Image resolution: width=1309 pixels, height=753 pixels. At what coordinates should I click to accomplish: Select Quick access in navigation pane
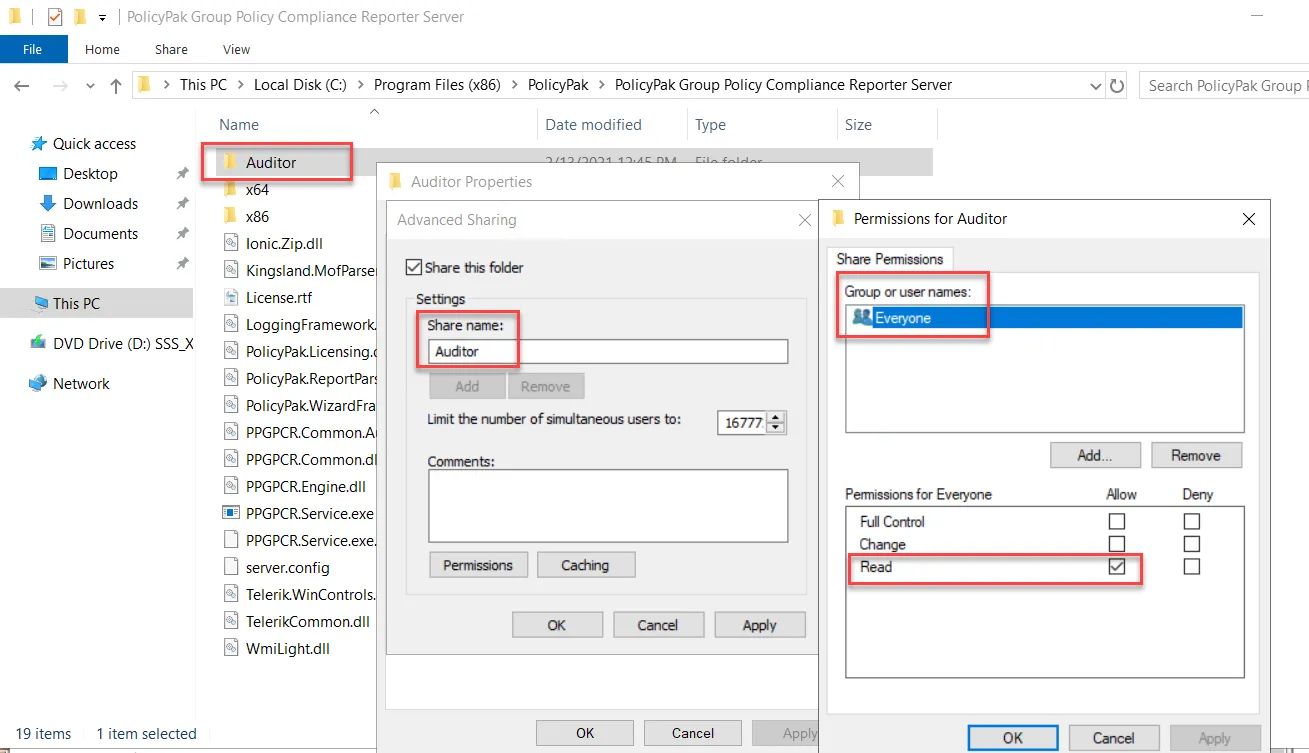pyautogui.click(x=94, y=144)
